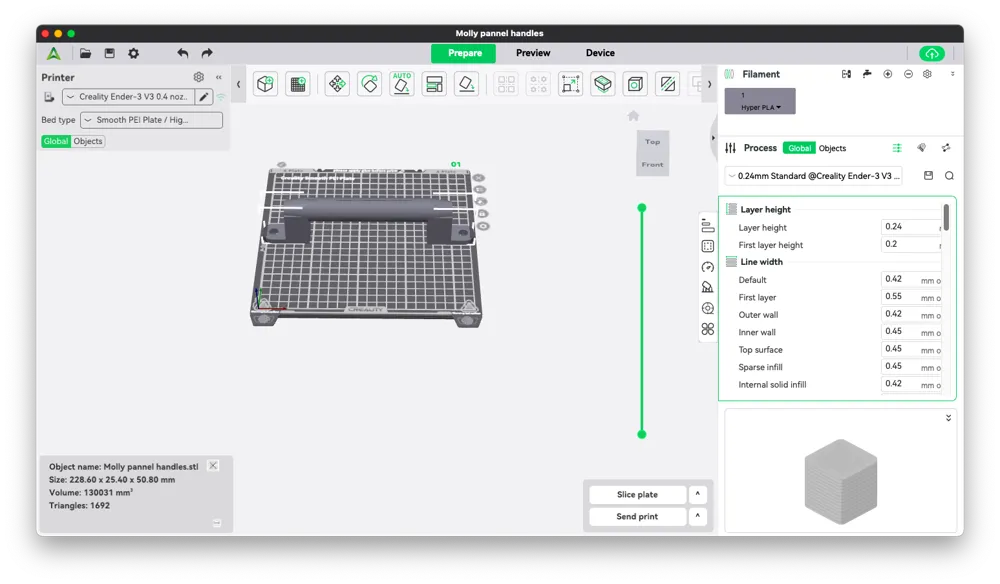
Task: Close the object info box
Action: point(214,466)
